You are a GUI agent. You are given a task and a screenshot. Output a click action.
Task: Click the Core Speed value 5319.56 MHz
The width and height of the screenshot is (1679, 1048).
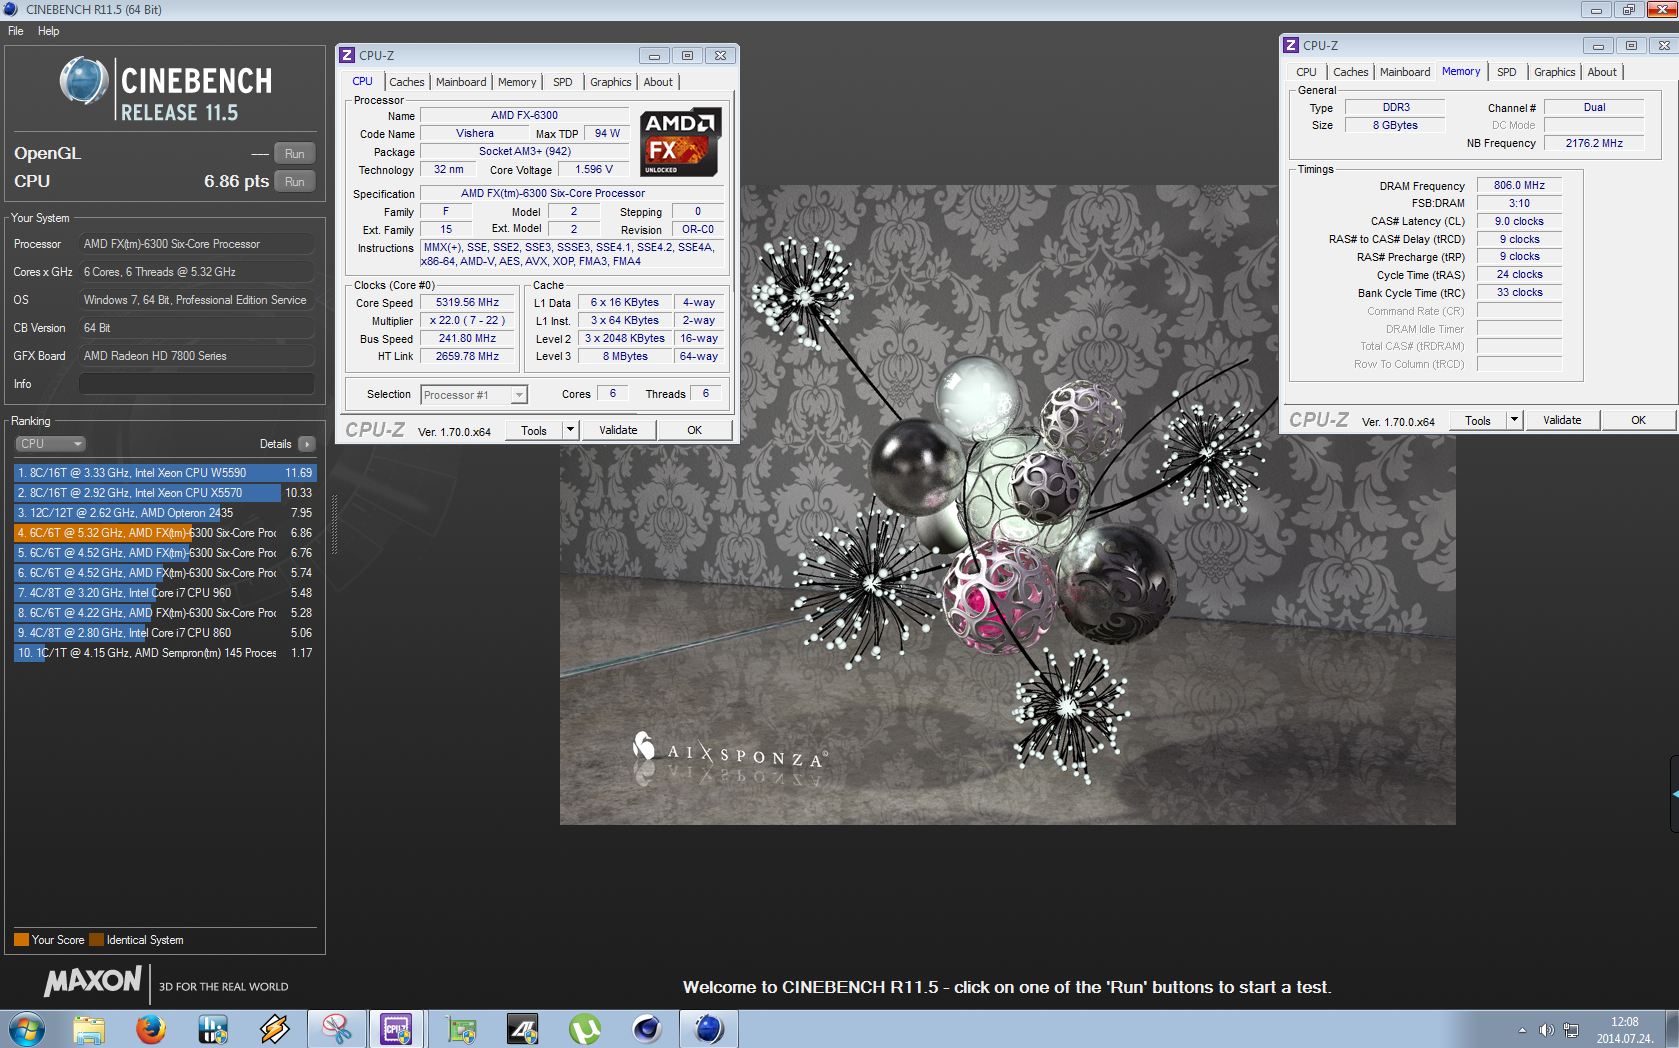coord(467,303)
